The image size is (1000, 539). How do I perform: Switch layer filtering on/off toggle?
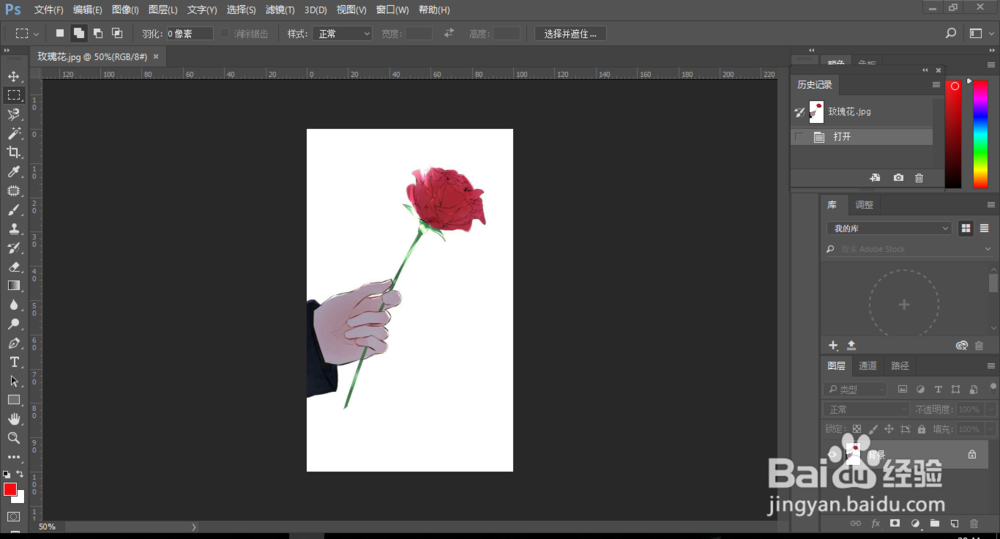(x=993, y=387)
